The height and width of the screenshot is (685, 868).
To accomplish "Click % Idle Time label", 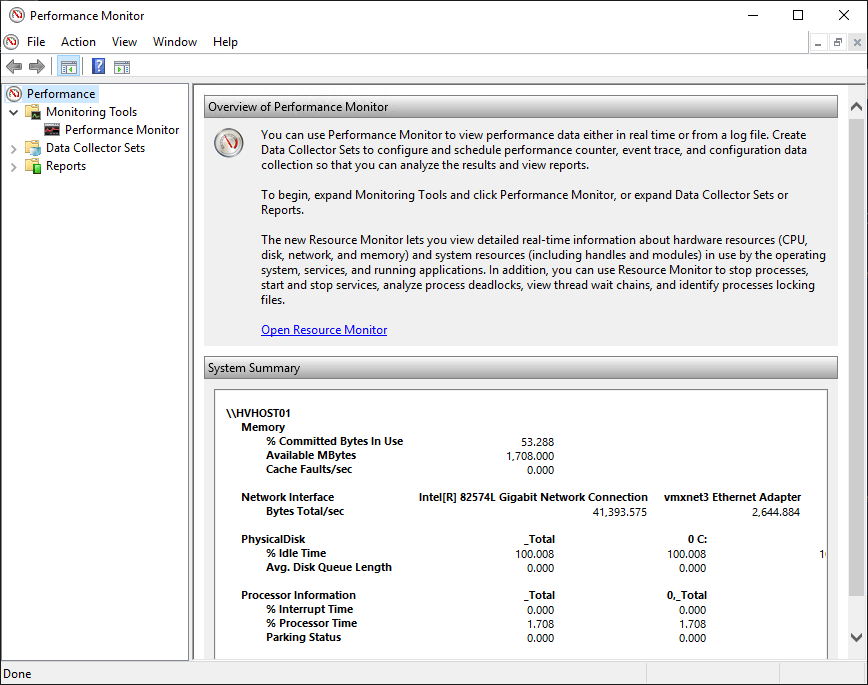I will (x=296, y=553).
